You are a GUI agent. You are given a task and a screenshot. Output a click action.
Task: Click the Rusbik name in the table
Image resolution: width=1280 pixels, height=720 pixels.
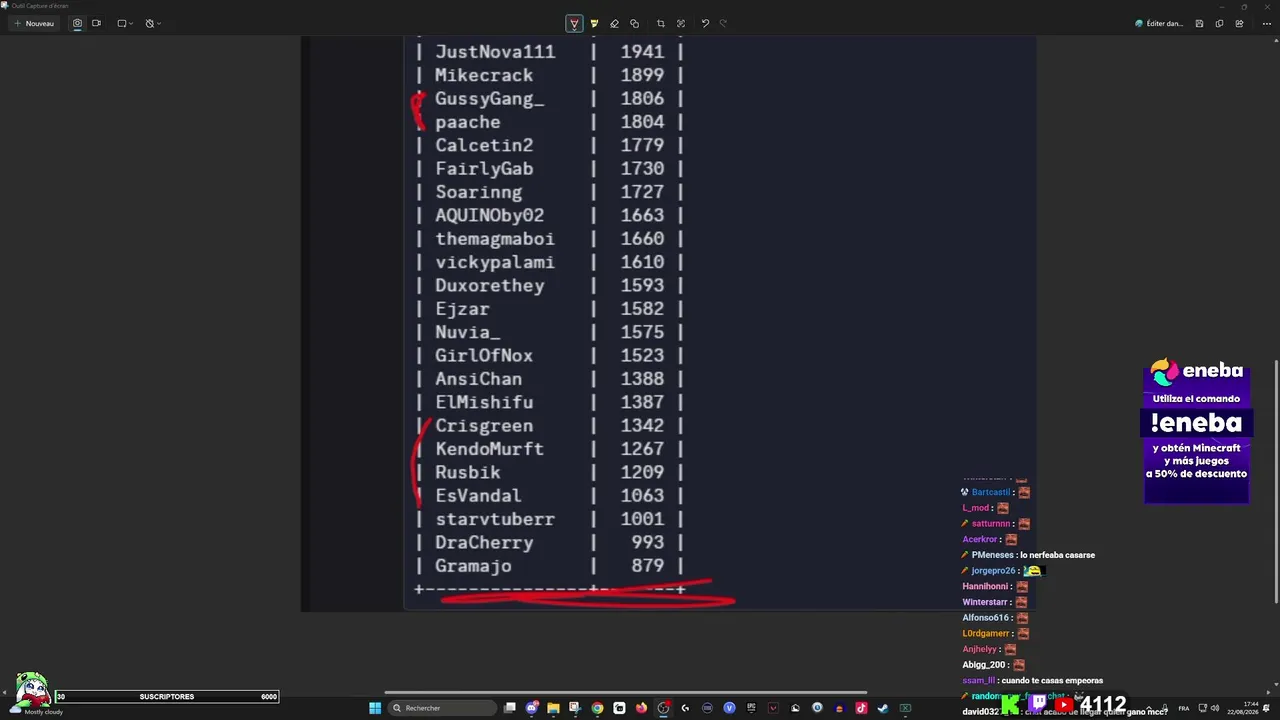[468, 472]
